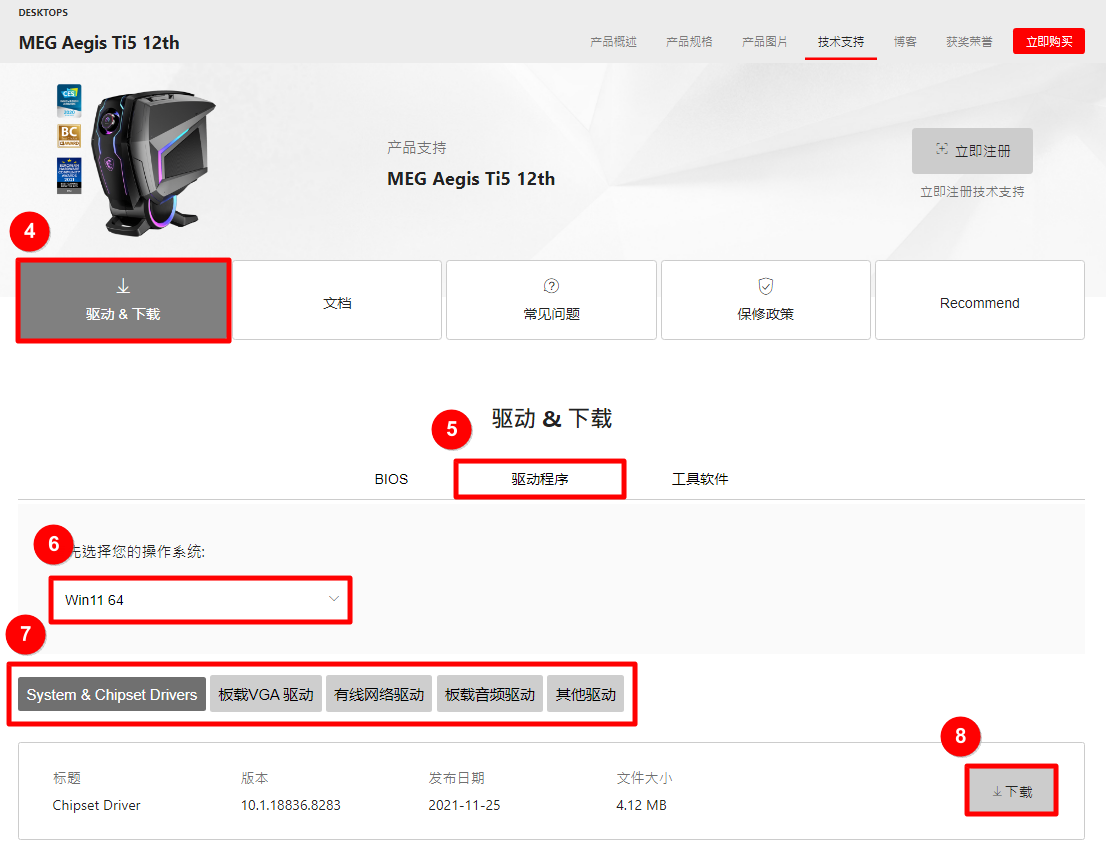This screenshot has width=1106, height=856.
Task: Select 有线网络驱动 category
Action: 379,694
